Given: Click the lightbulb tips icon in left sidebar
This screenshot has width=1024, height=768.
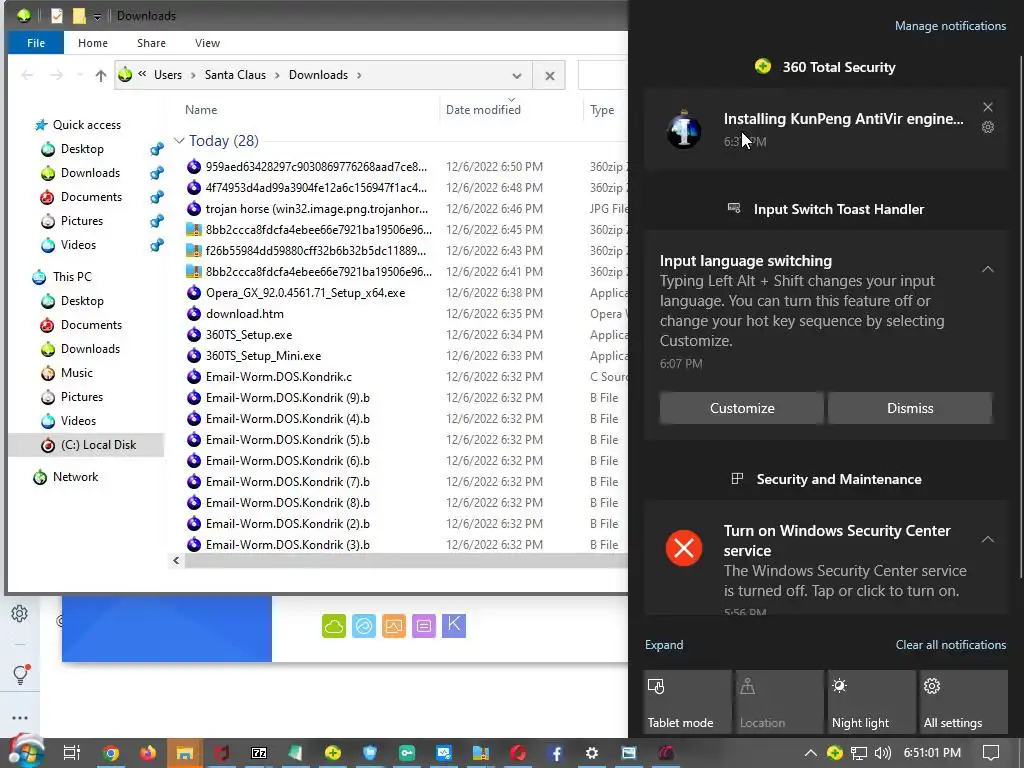Looking at the screenshot, I should coord(20,674).
